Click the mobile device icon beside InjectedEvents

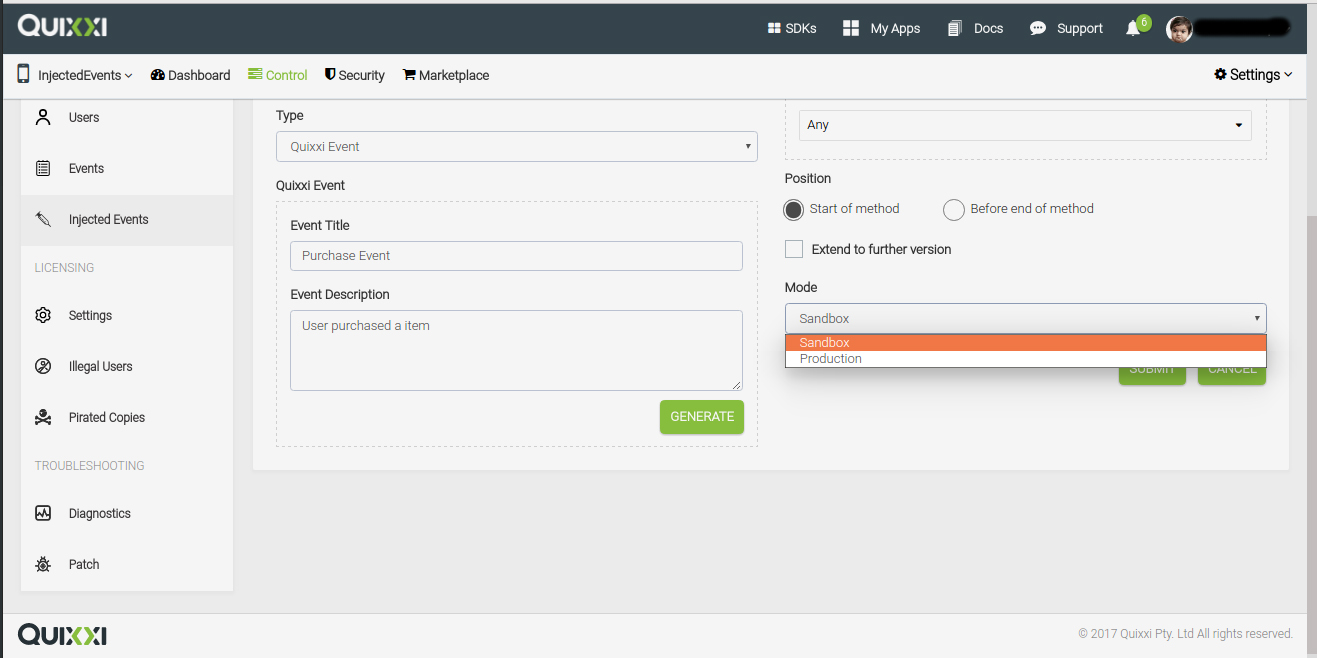coord(23,74)
